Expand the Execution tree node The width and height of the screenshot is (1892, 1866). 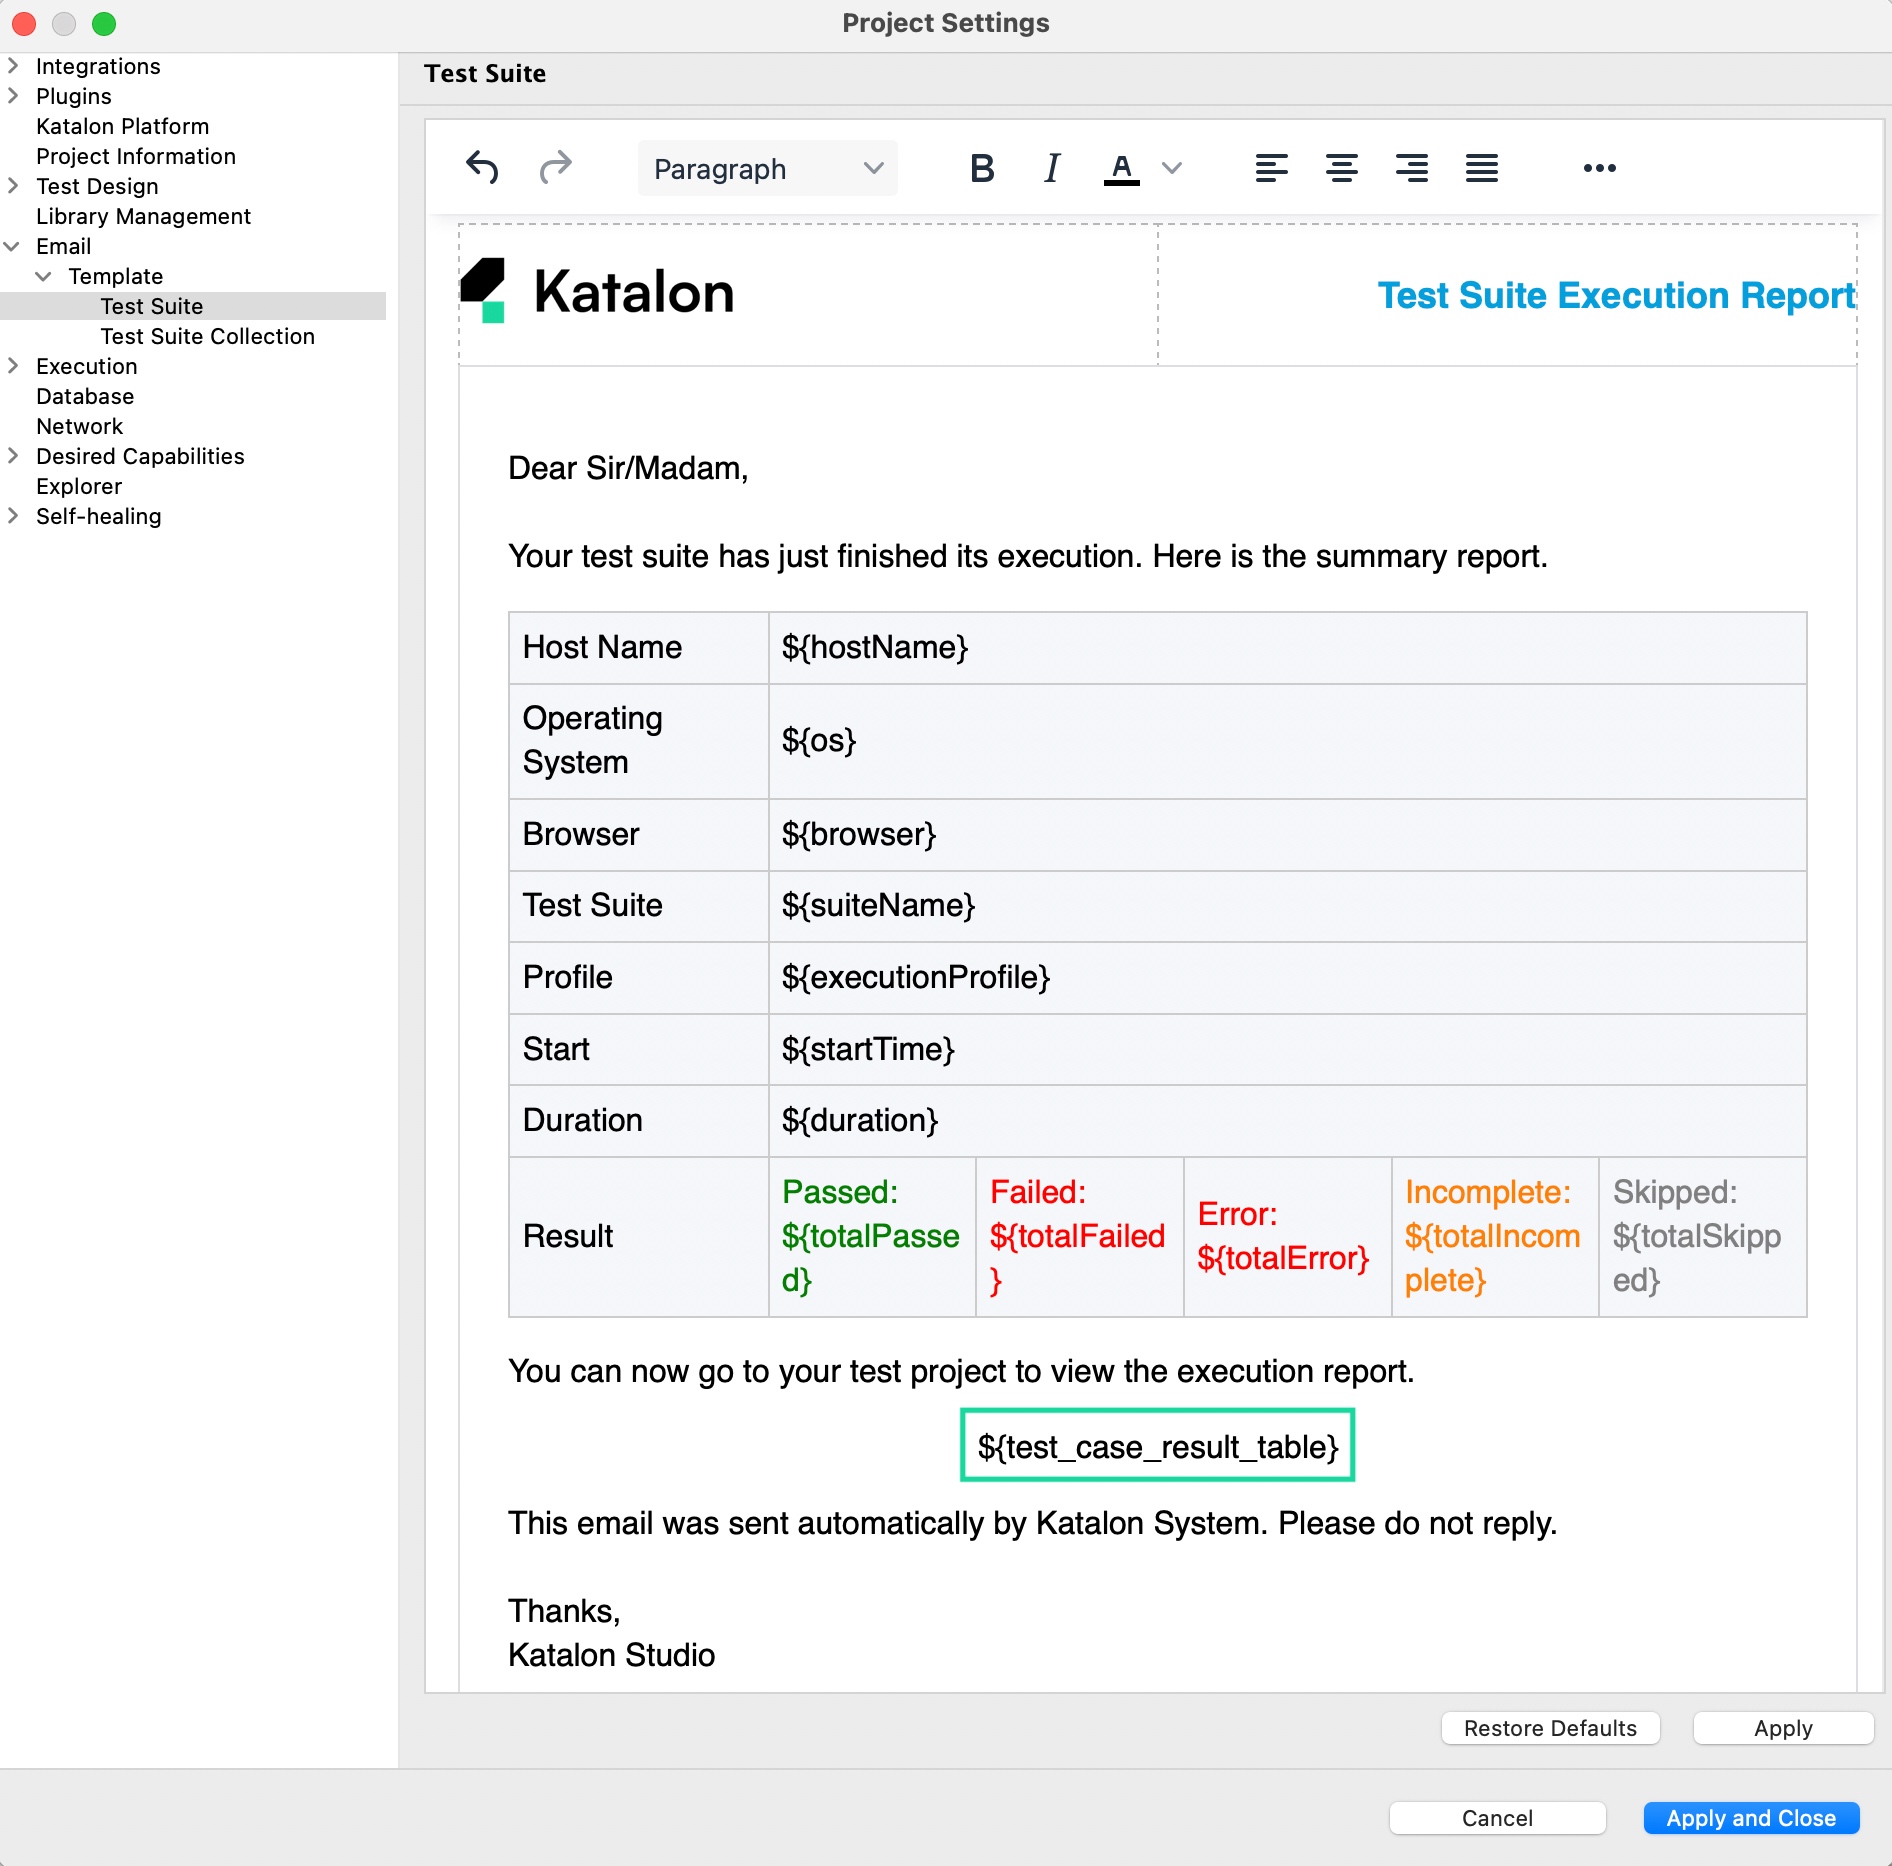13,366
